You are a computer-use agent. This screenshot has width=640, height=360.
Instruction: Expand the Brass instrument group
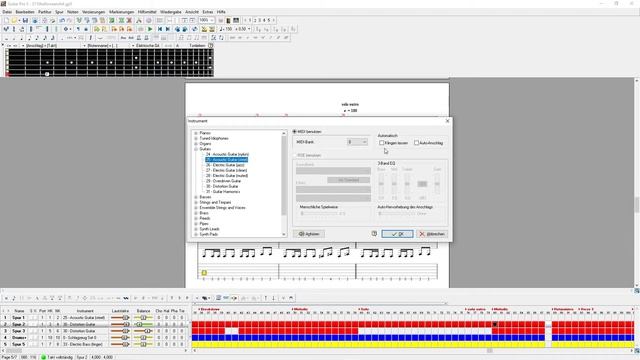pos(196,213)
